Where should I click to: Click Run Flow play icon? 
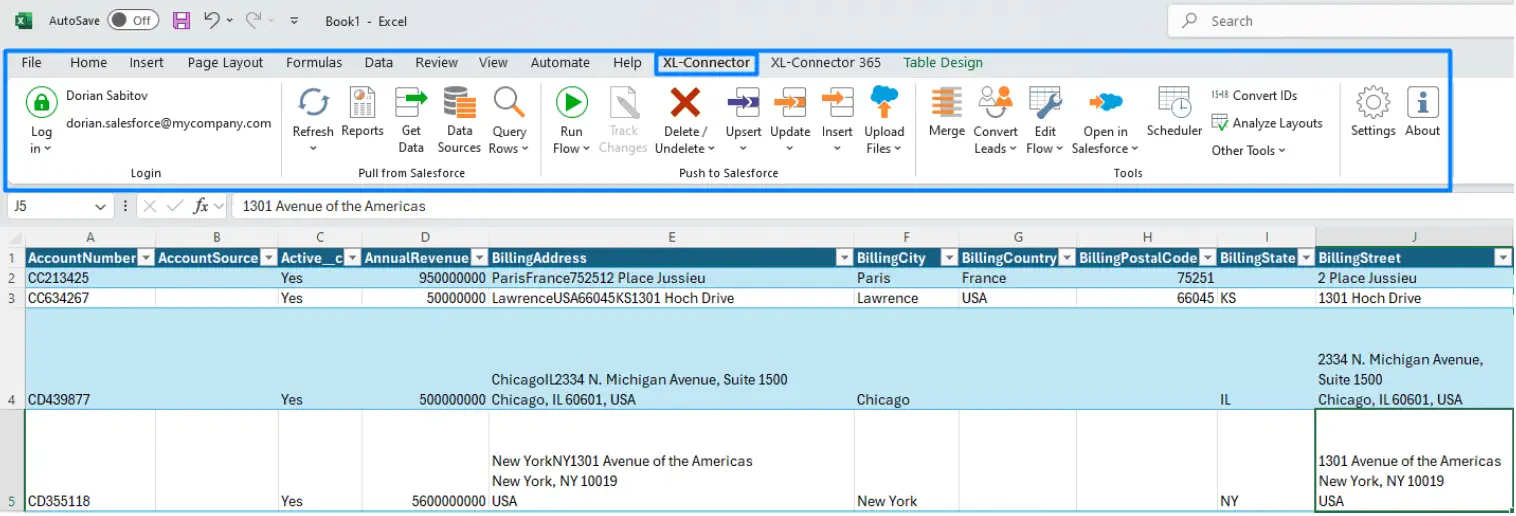(x=571, y=103)
